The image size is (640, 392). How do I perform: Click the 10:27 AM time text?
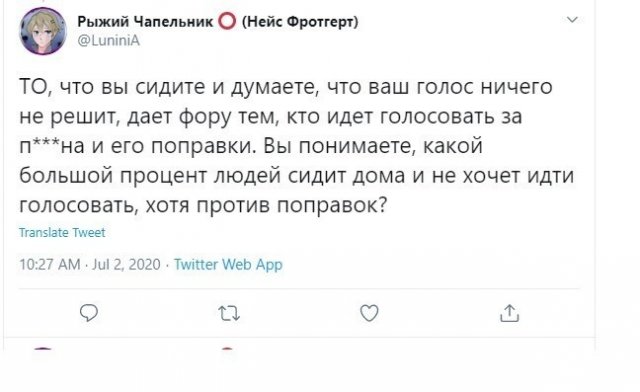[x=50, y=265]
